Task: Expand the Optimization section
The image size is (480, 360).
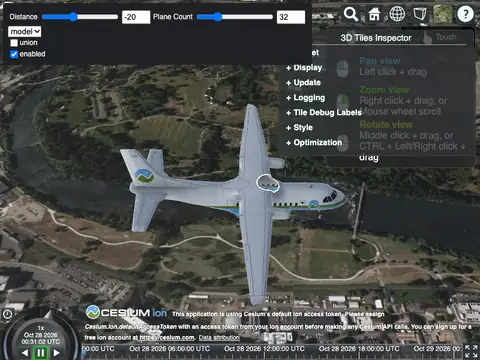Action: pyautogui.click(x=314, y=143)
